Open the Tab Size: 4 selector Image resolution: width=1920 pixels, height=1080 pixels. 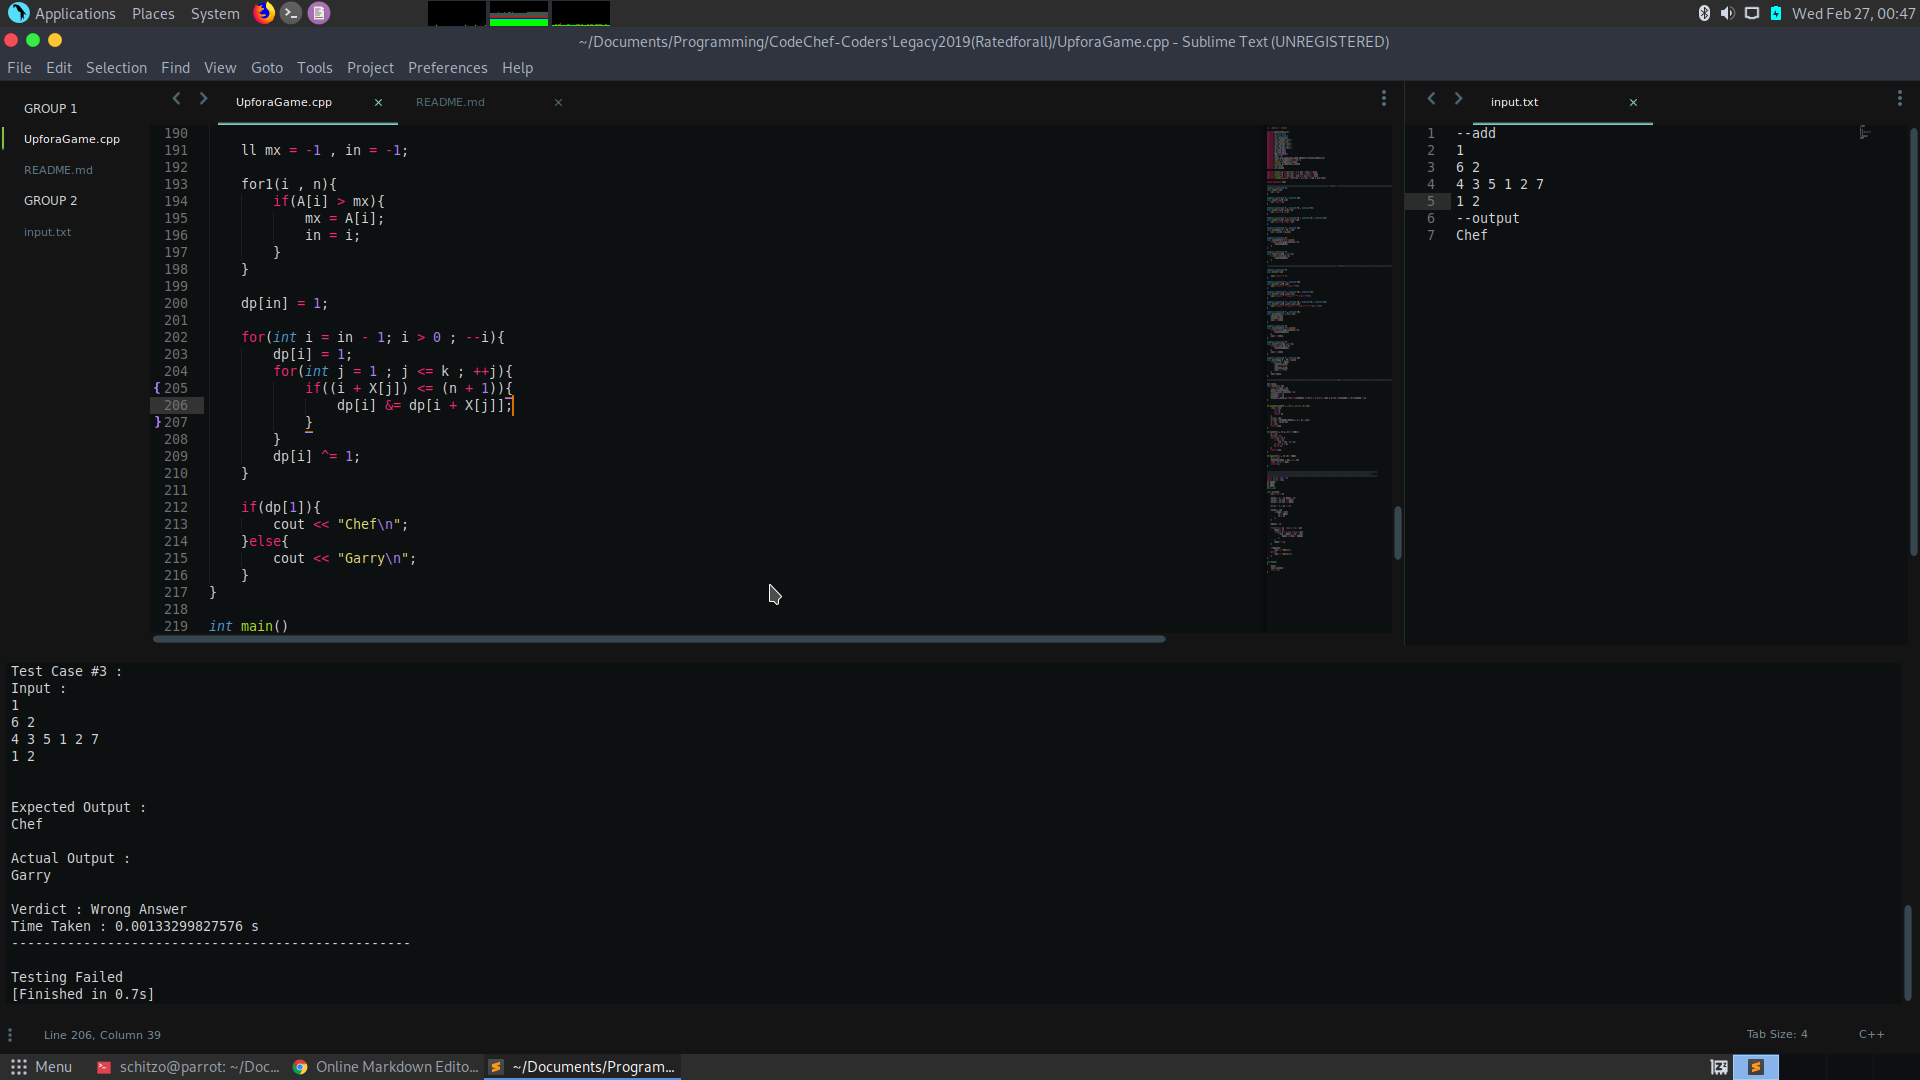tap(1777, 1034)
